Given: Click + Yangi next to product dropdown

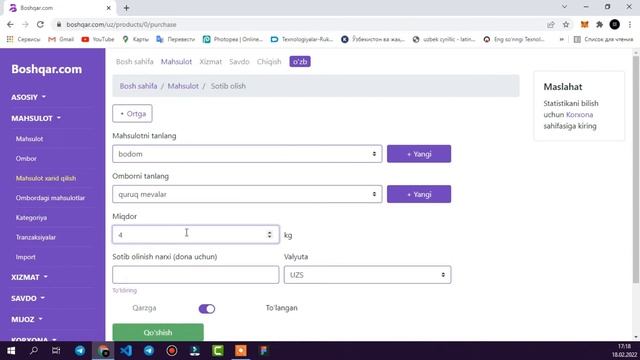Looking at the screenshot, I should [x=419, y=154].
